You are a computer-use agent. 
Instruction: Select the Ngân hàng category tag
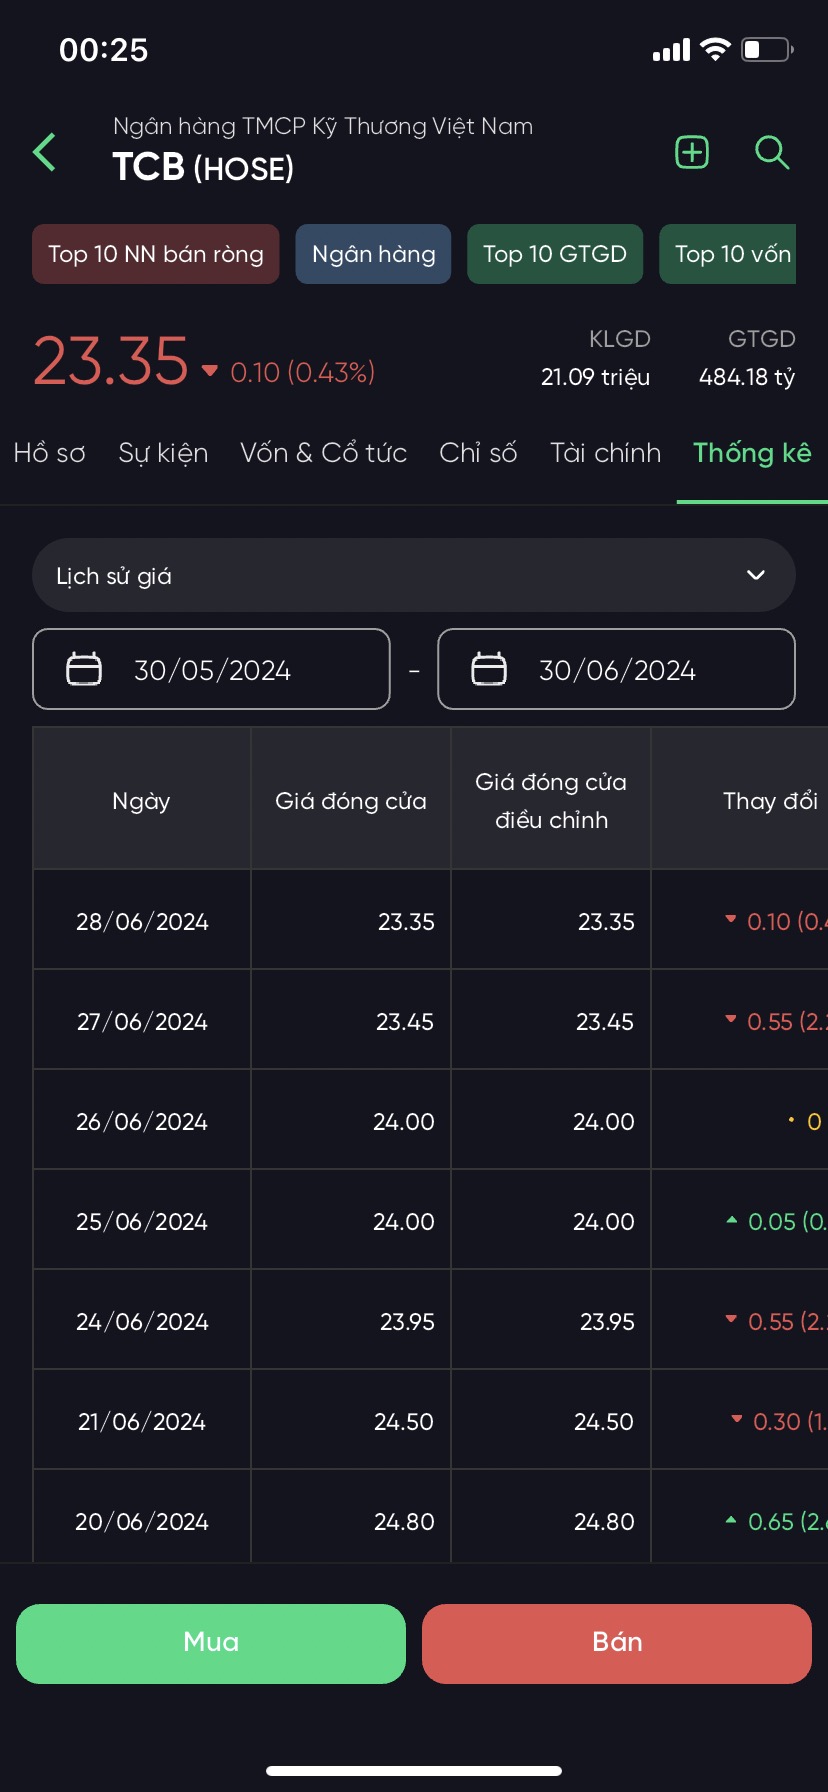pos(373,254)
